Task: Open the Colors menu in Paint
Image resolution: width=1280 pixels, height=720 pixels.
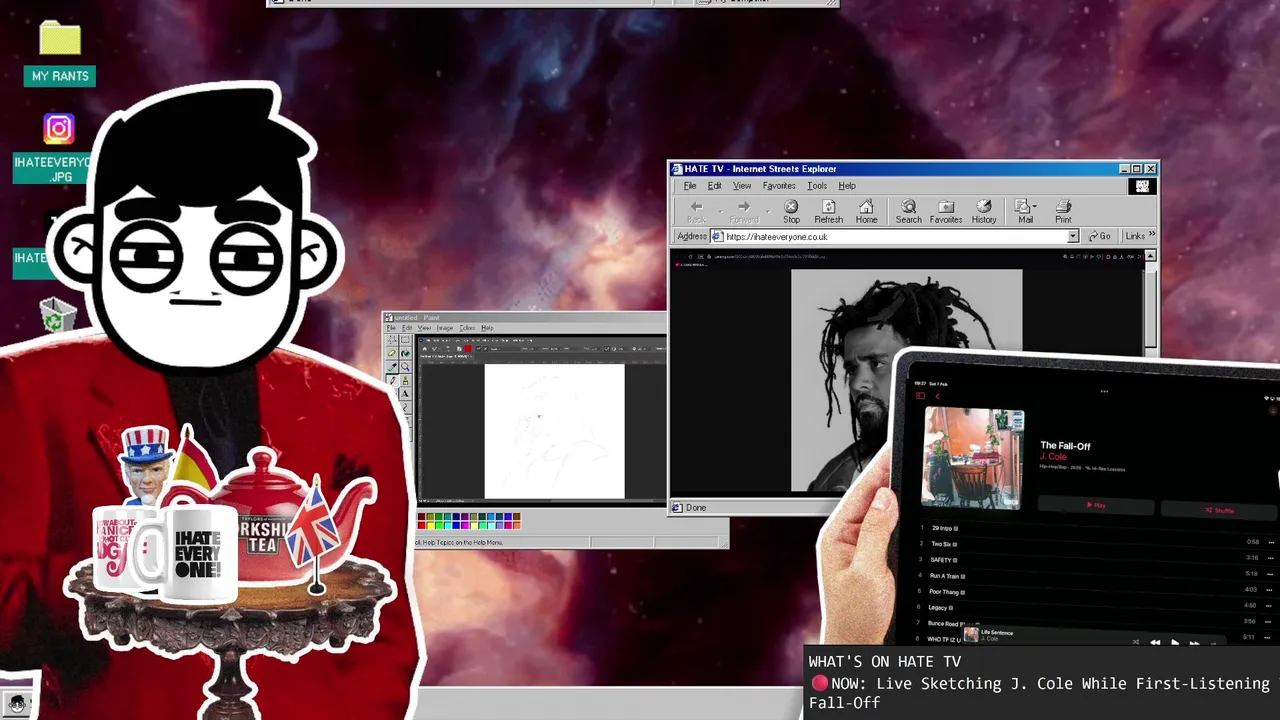Action: click(467, 328)
